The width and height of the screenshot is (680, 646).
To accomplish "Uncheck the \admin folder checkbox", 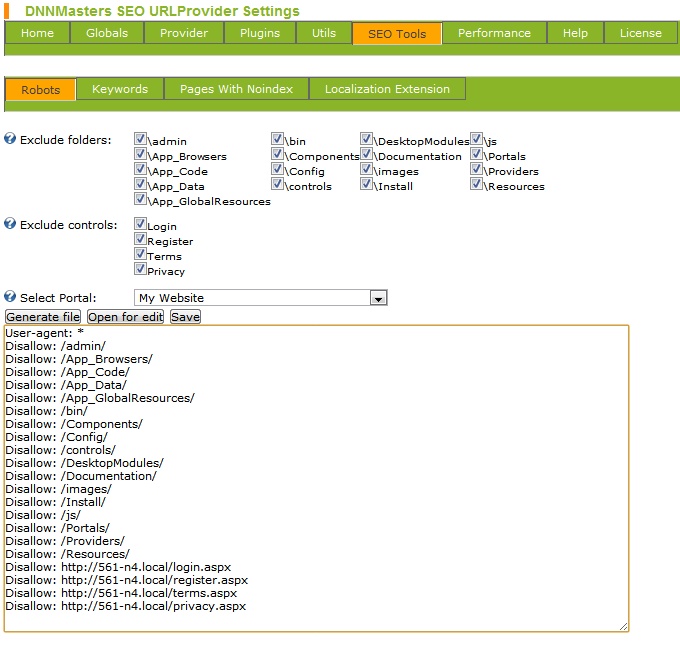I will (x=140, y=139).
